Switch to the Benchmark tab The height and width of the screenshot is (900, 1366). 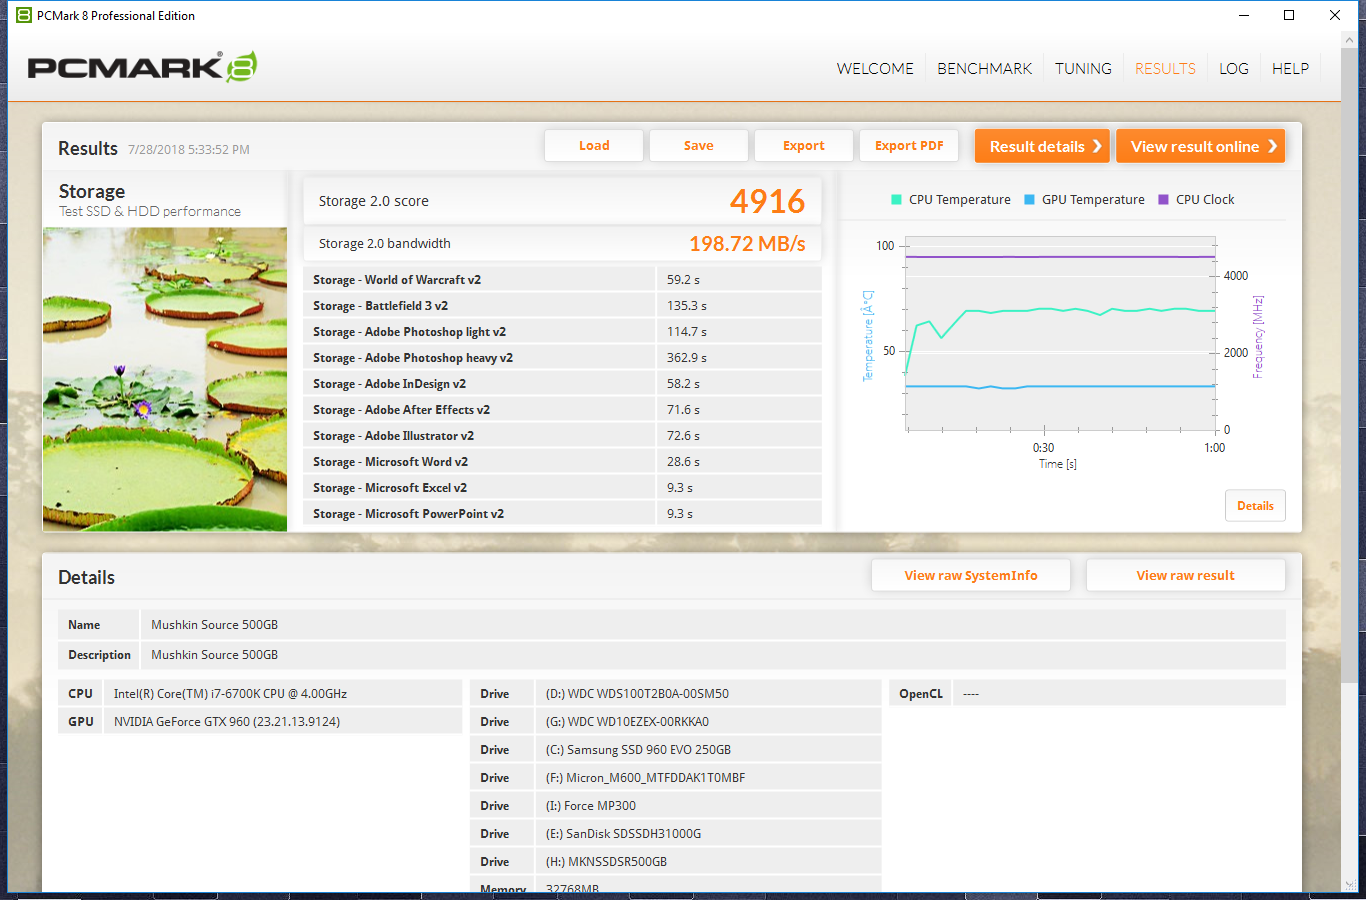pos(984,68)
